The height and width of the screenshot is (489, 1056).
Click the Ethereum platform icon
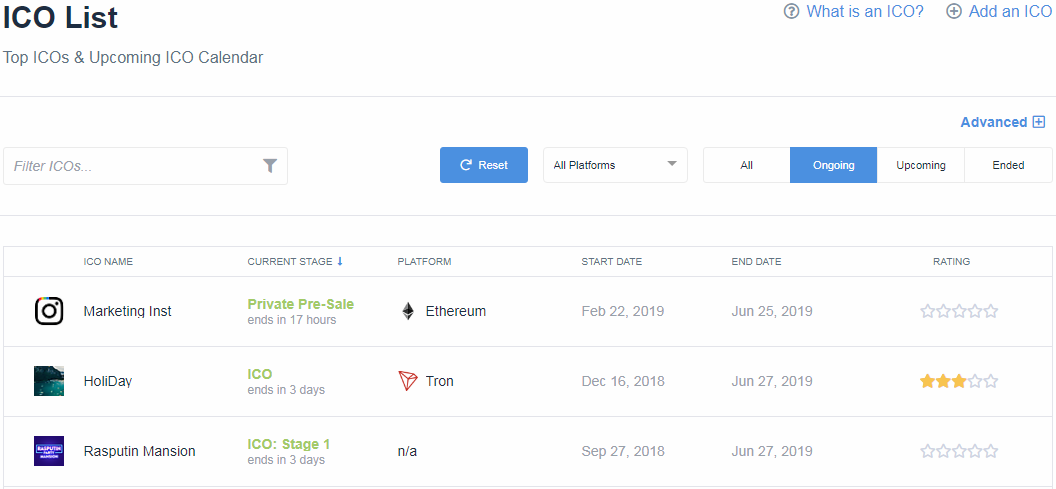click(x=408, y=311)
